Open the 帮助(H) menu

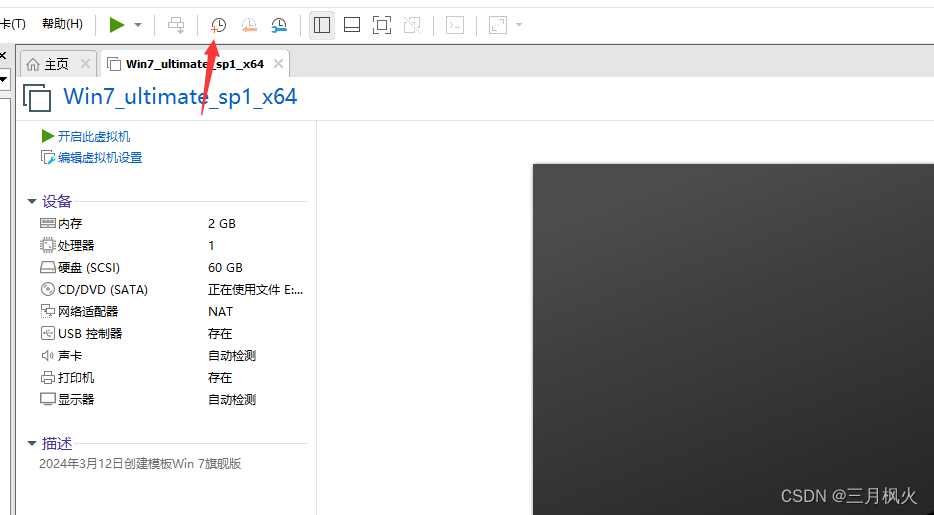pos(62,24)
